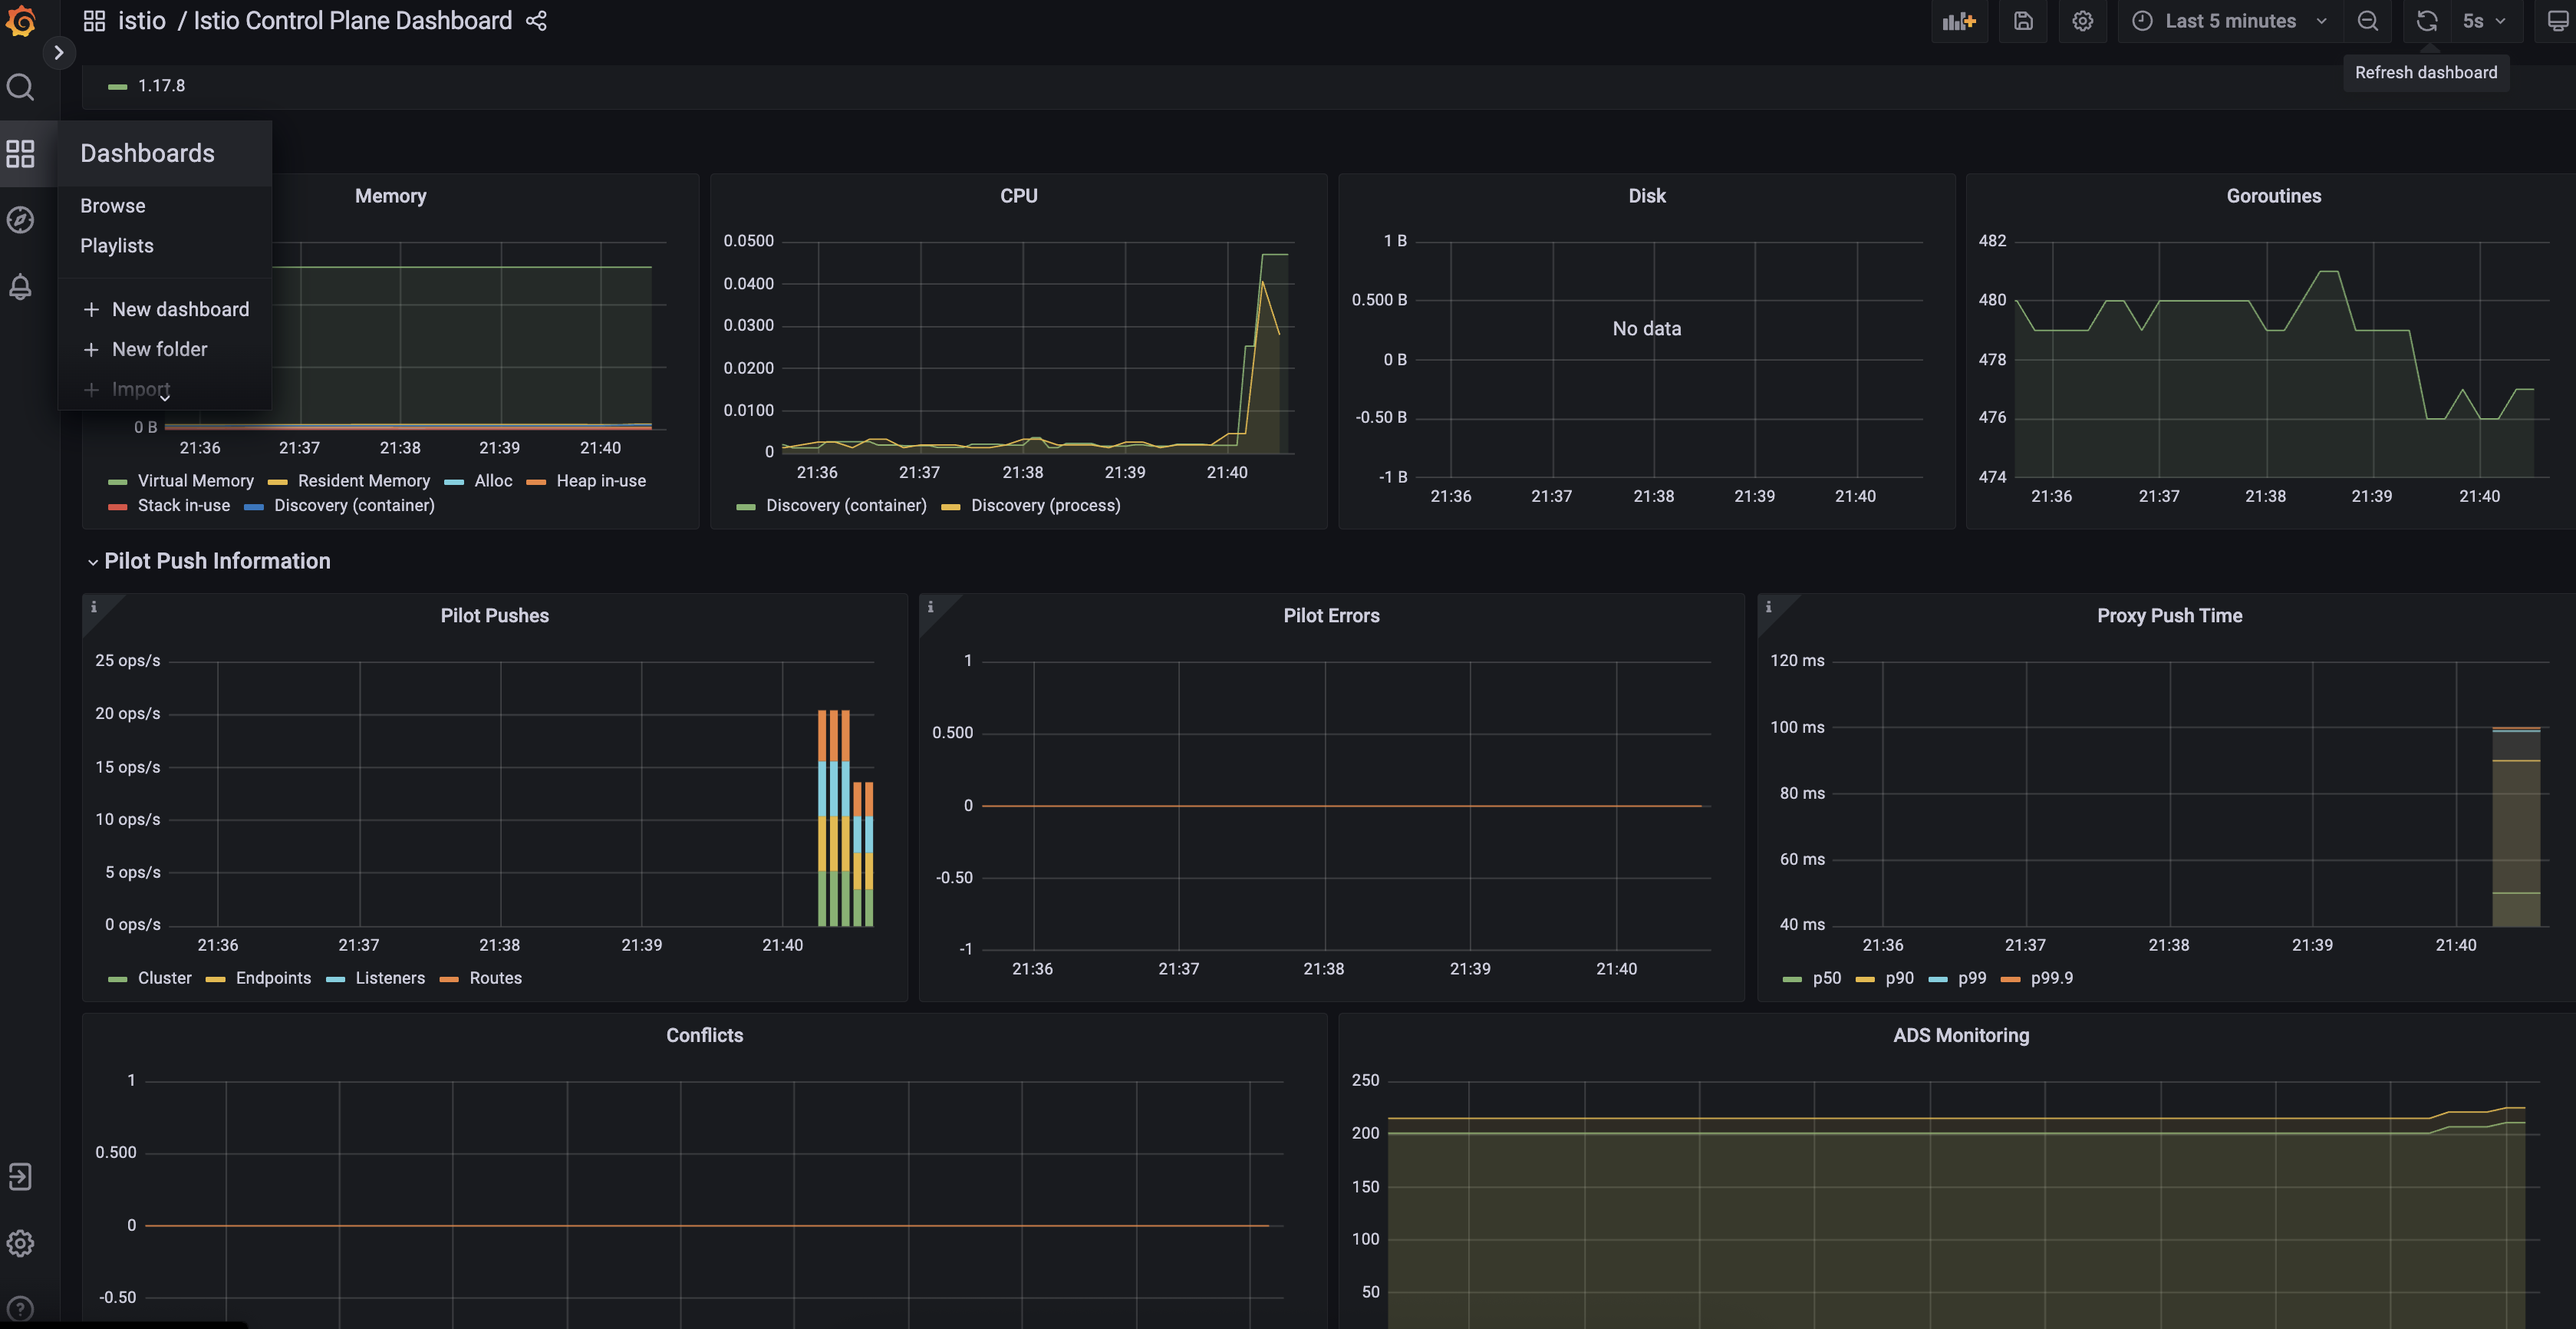The image size is (2576, 1329).
Task: Save dashboard with the disk icon
Action: 2022,21
